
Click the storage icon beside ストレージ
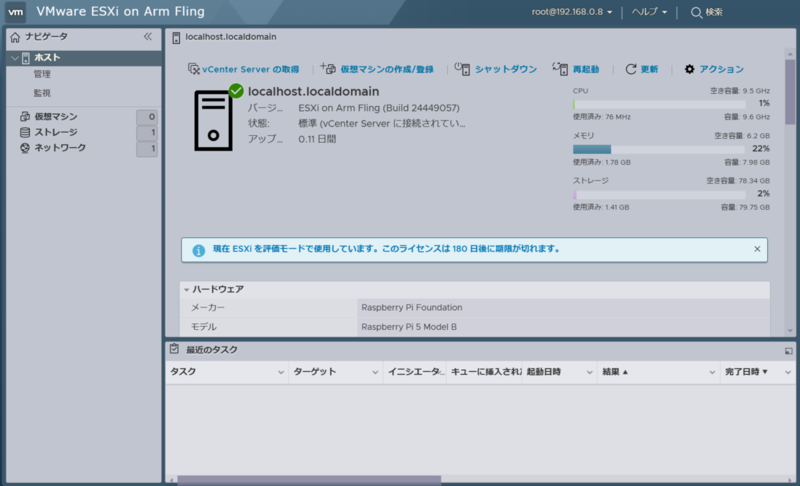point(24,132)
